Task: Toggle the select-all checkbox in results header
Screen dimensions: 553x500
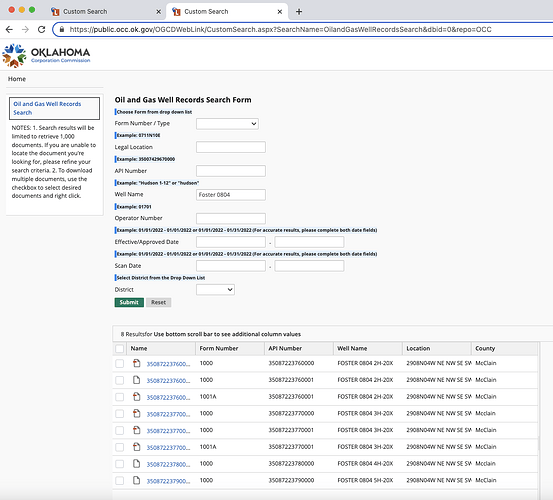Action: (120, 349)
